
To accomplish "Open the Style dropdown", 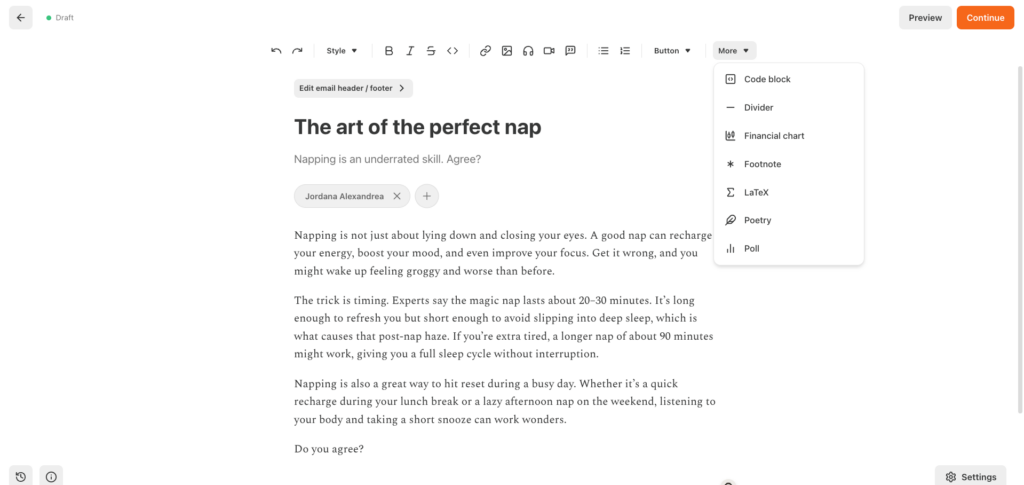I will click(x=342, y=51).
